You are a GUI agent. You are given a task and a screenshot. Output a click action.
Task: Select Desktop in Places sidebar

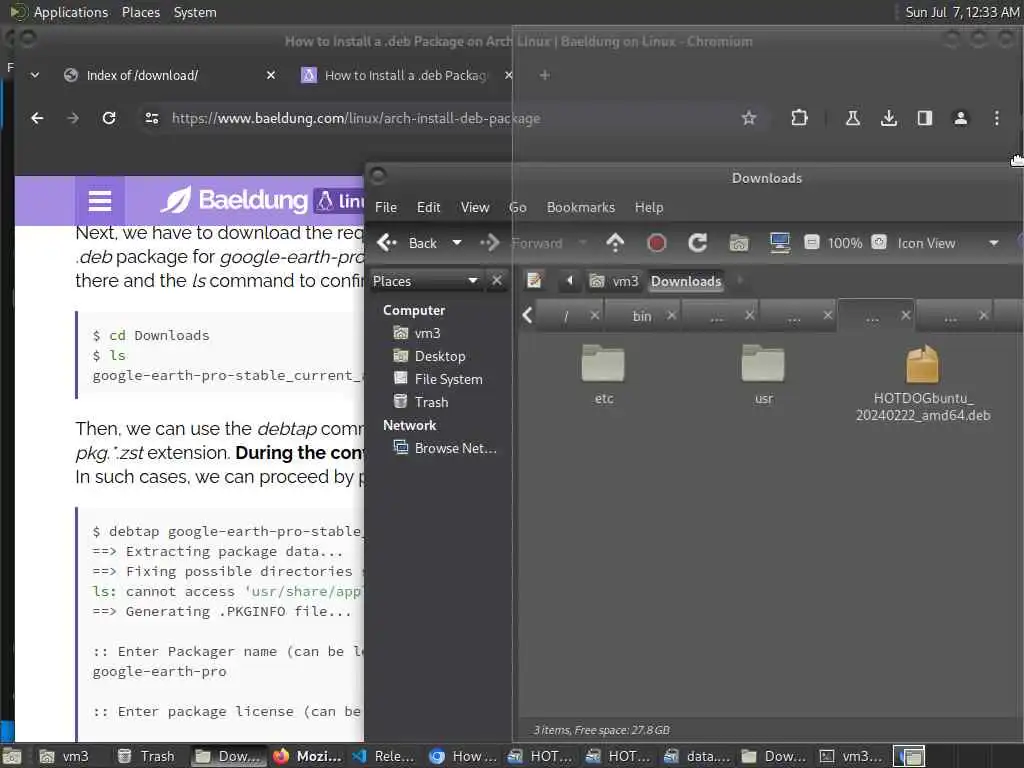[x=440, y=356]
